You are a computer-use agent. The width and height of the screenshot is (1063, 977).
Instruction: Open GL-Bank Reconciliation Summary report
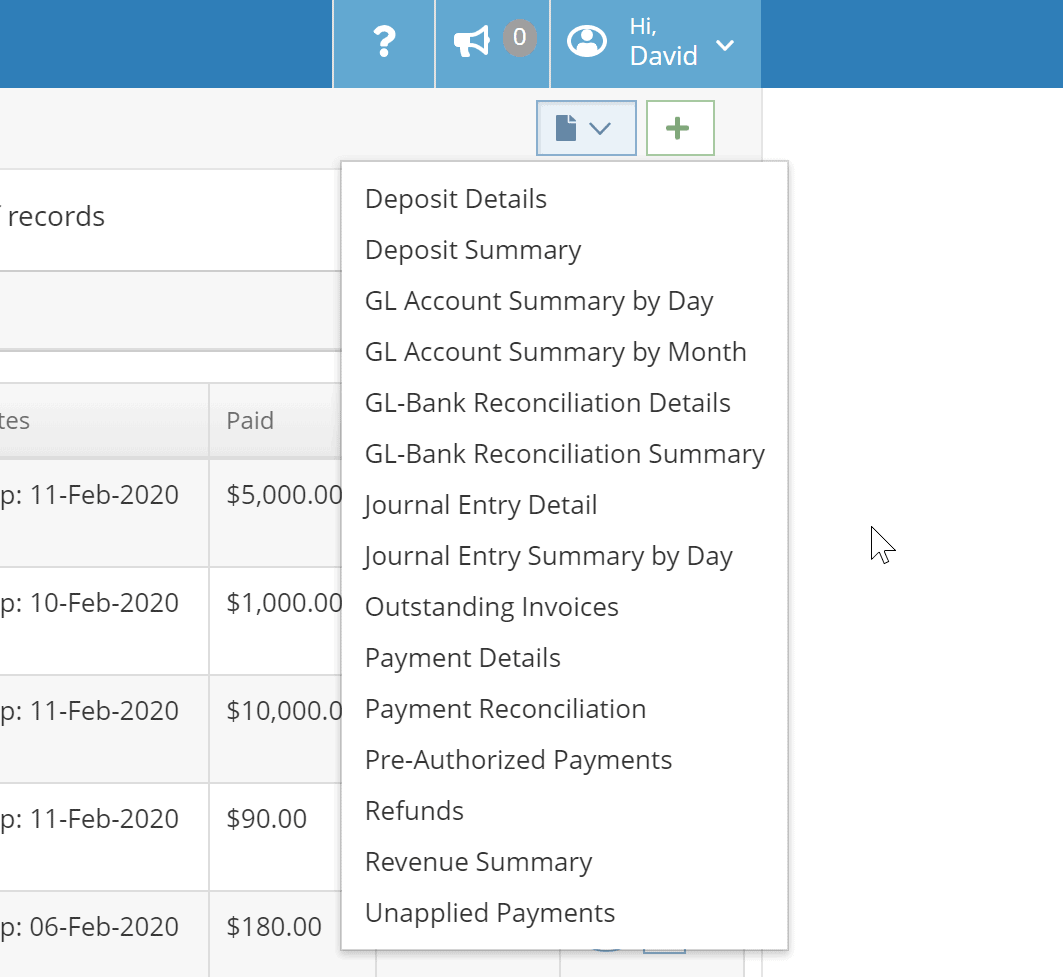coord(565,454)
